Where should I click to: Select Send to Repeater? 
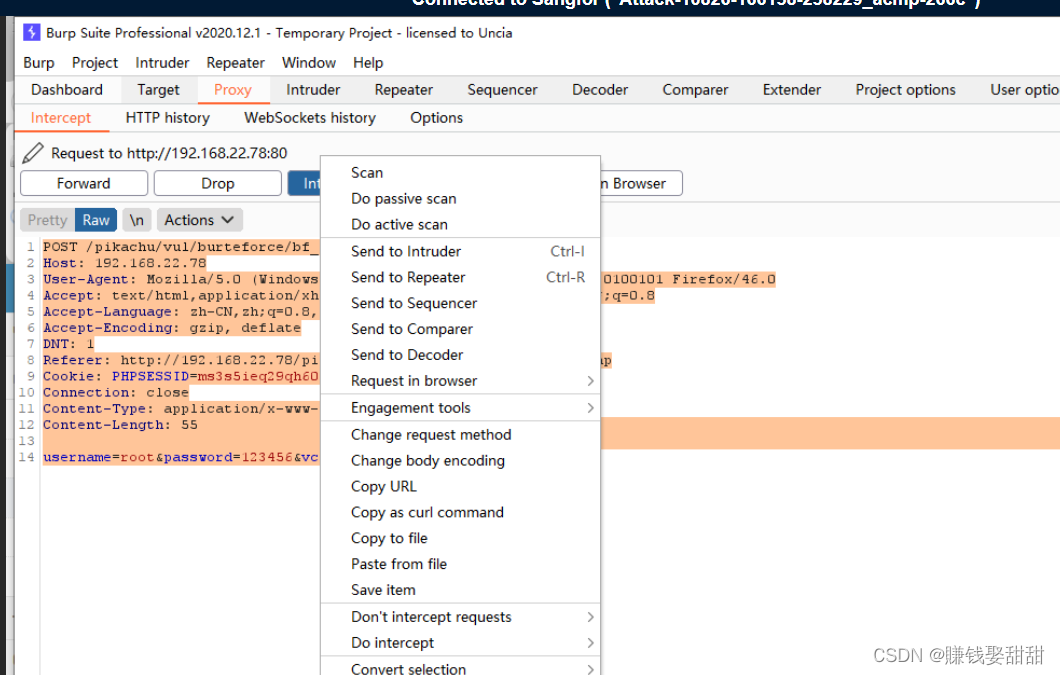pyautogui.click(x=460, y=277)
